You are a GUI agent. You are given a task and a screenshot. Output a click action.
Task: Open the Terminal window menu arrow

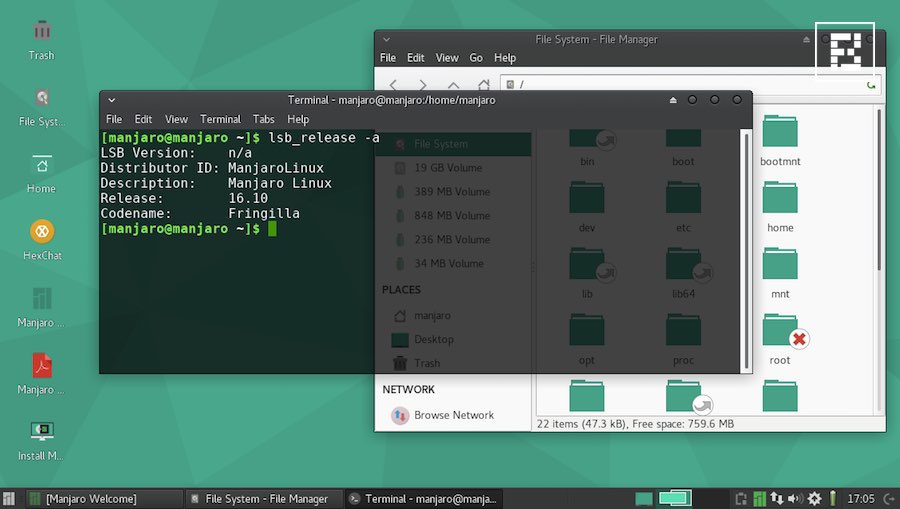coord(111,100)
